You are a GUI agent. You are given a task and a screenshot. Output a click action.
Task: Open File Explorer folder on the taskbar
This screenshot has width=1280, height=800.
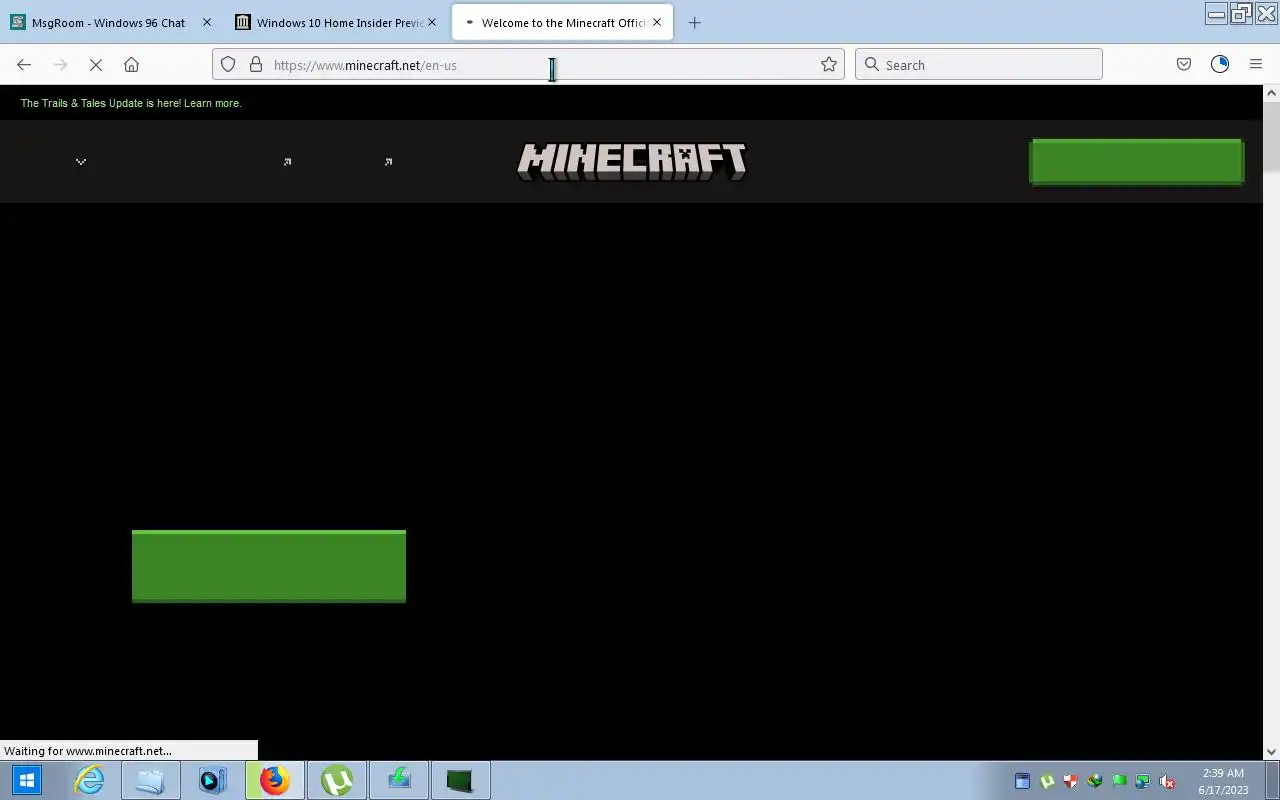click(x=150, y=780)
